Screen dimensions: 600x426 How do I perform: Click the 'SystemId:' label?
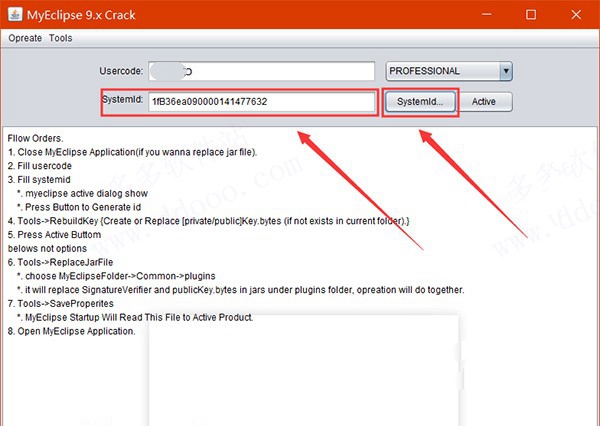[x=122, y=100]
